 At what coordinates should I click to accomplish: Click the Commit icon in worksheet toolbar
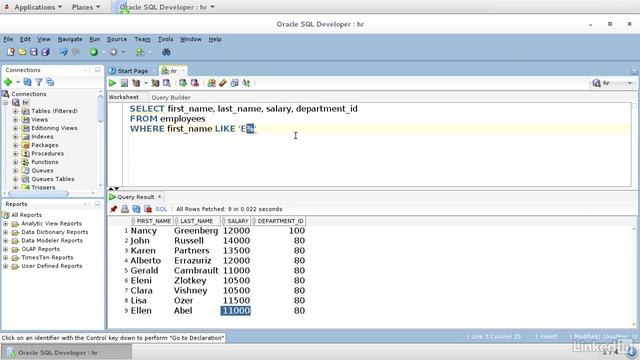pyautogui.click(x=183, y=83)
